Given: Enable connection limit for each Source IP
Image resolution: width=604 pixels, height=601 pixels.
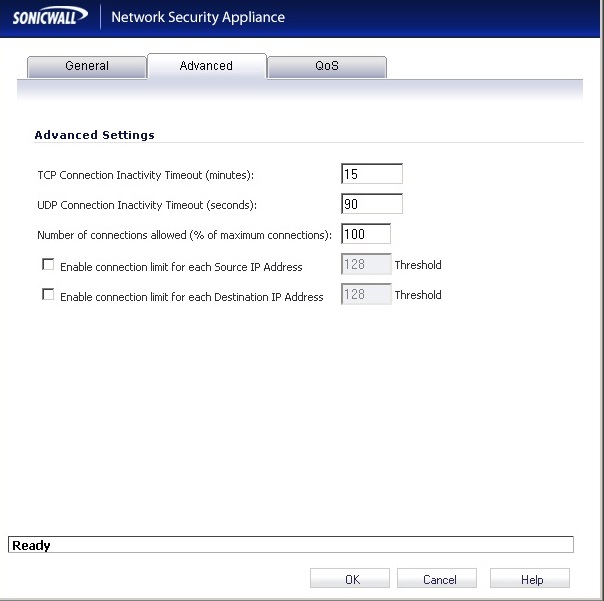Looking at the screenshot, I should (48, 264).
